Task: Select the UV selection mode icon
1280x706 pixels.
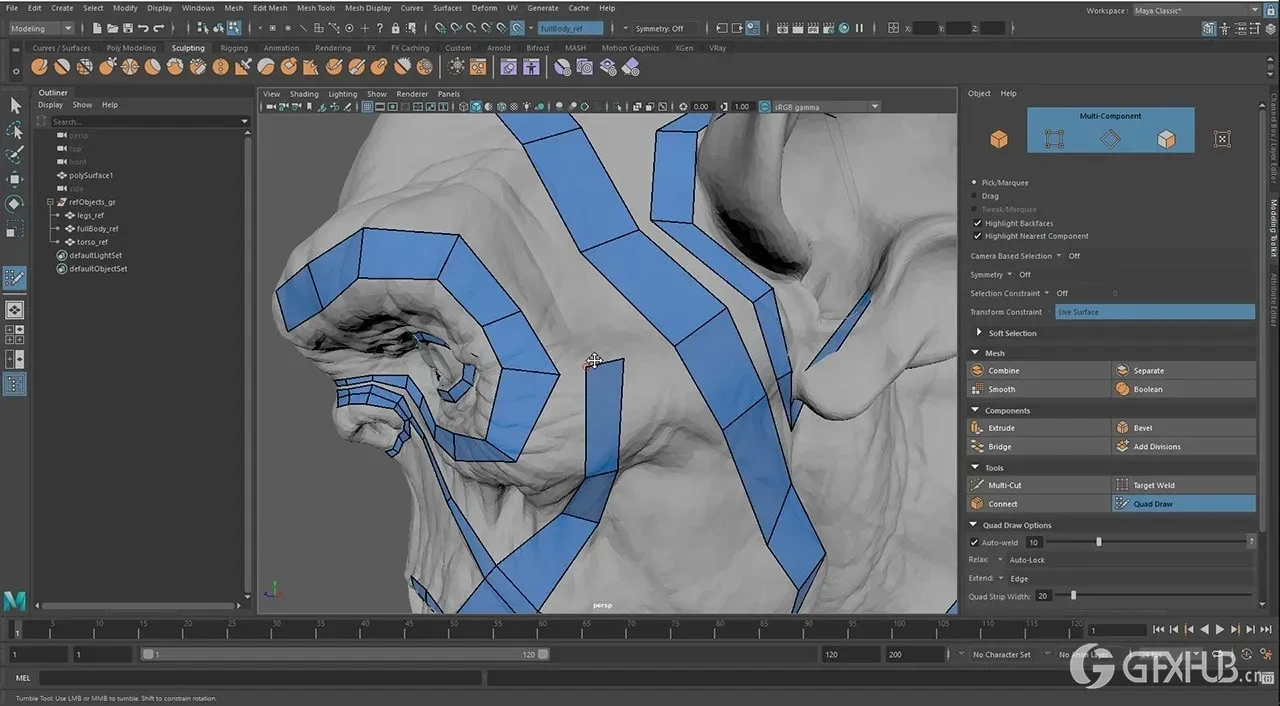Action: 1222,140
